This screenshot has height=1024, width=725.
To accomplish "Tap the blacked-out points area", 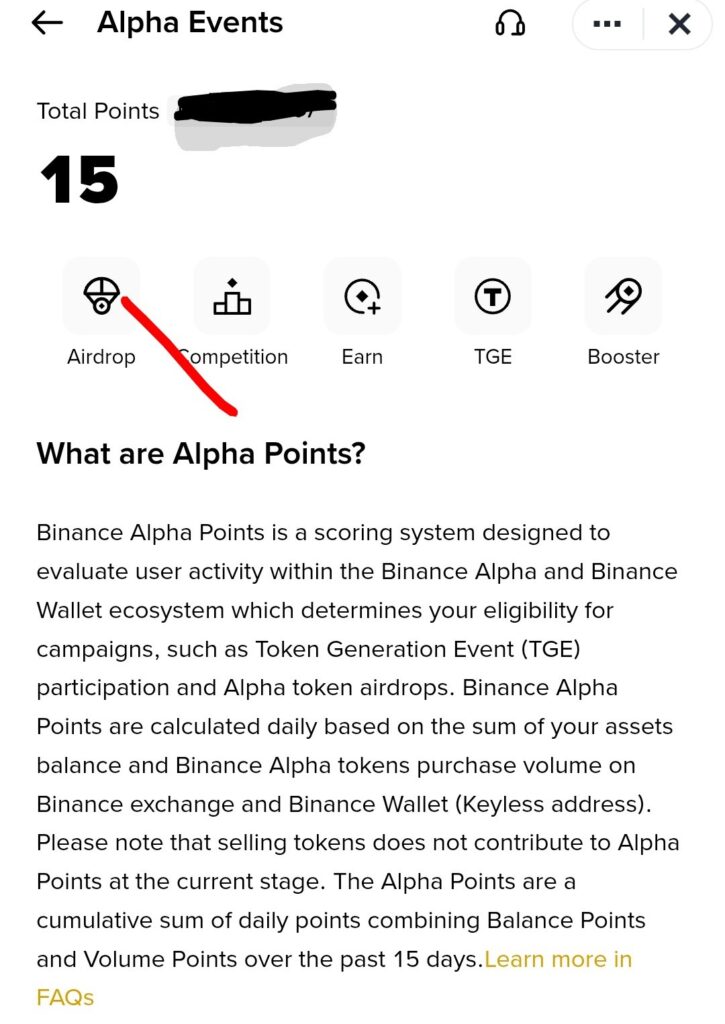I will click(255, 112).
